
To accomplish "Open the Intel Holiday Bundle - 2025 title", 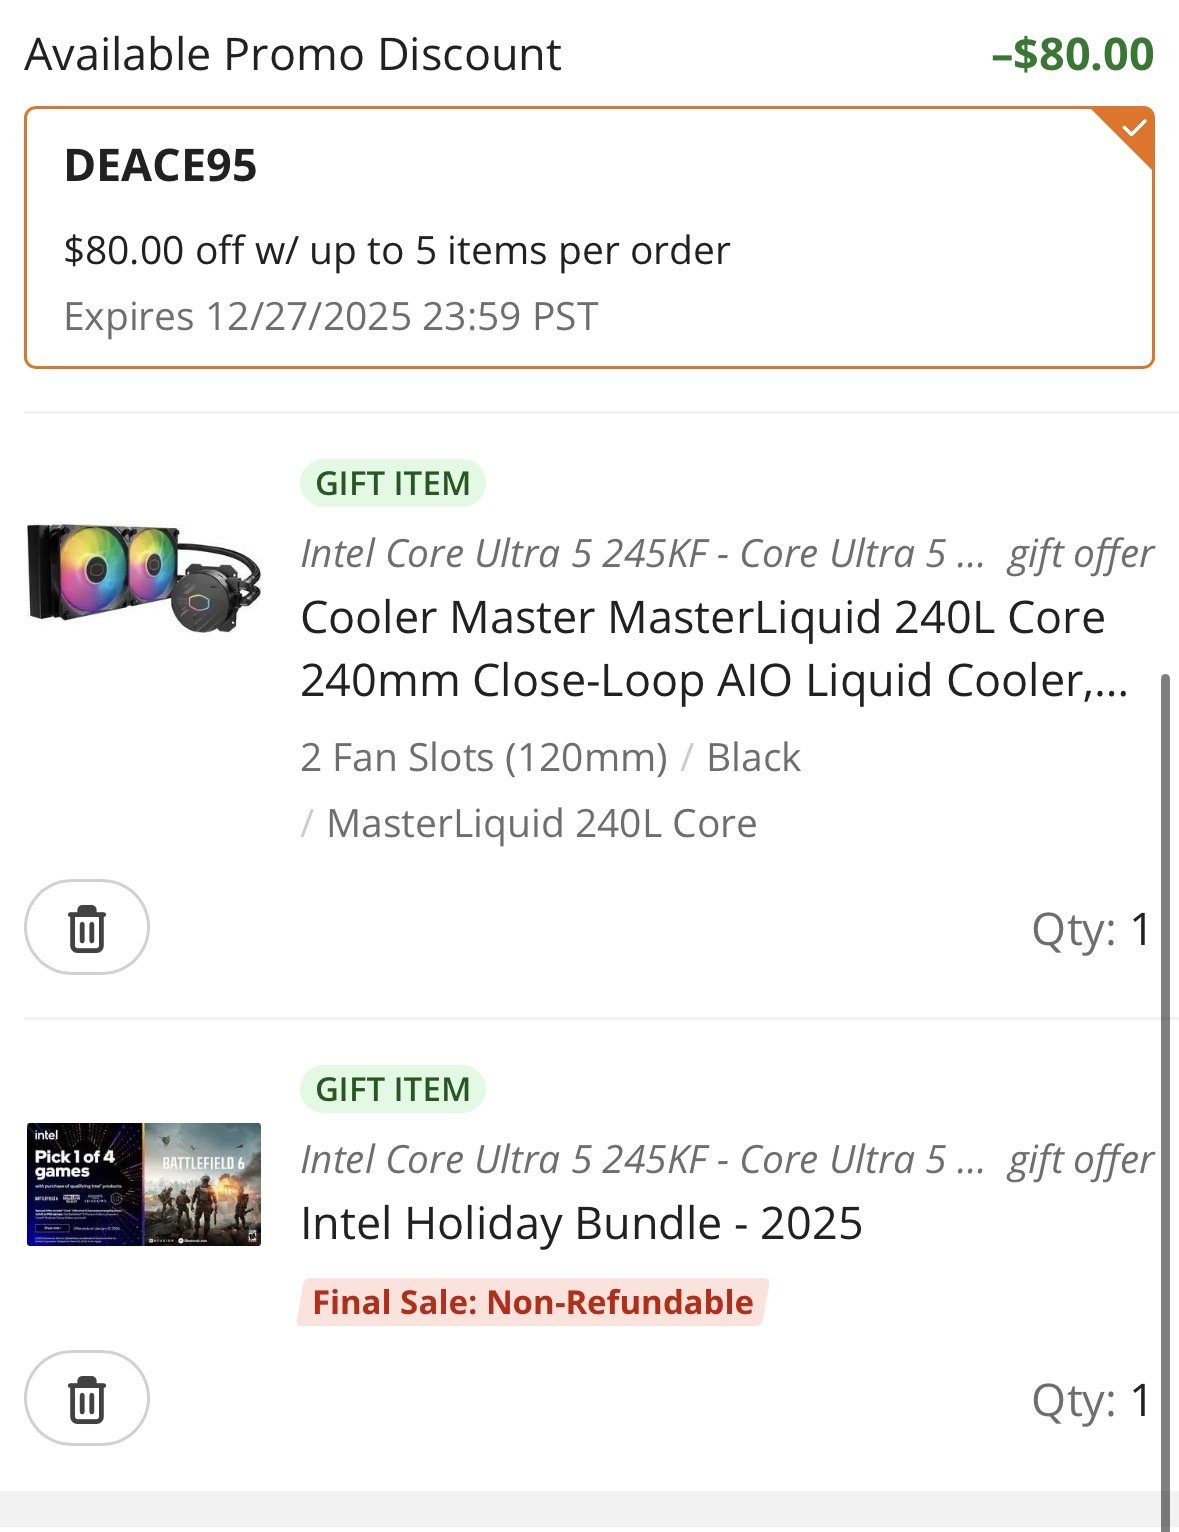I will (x=581, y=1223).
